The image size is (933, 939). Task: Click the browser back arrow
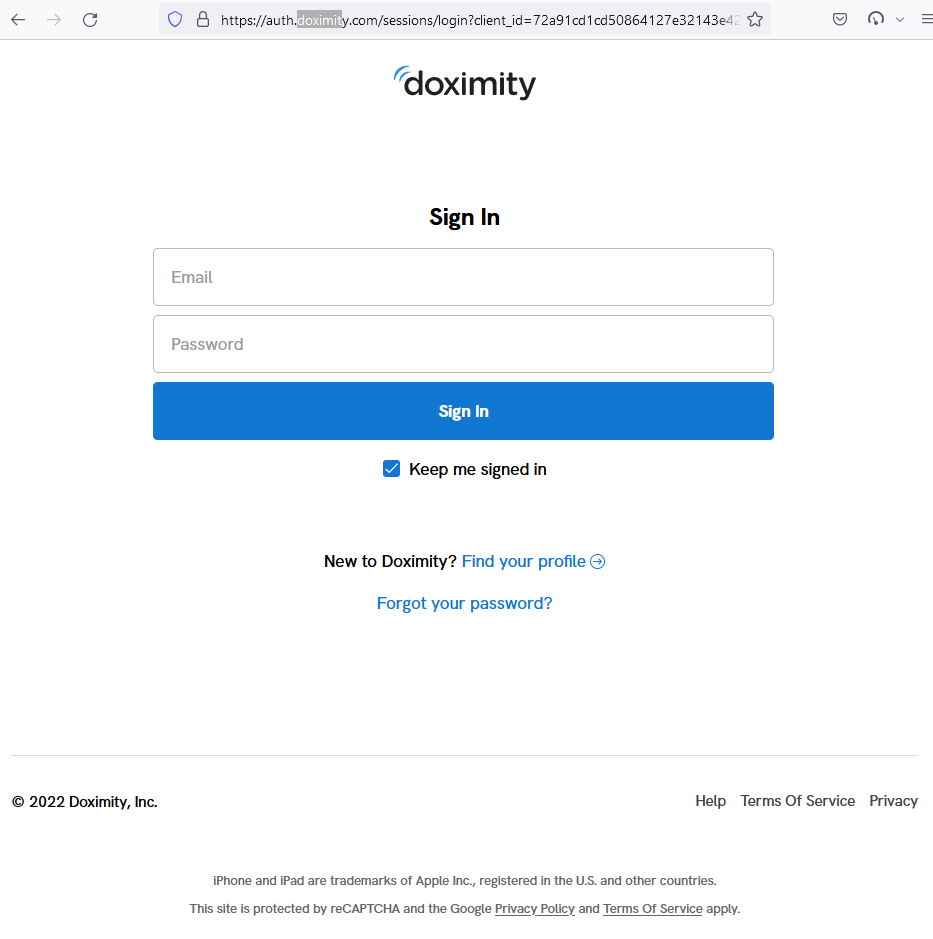[18, 18]
